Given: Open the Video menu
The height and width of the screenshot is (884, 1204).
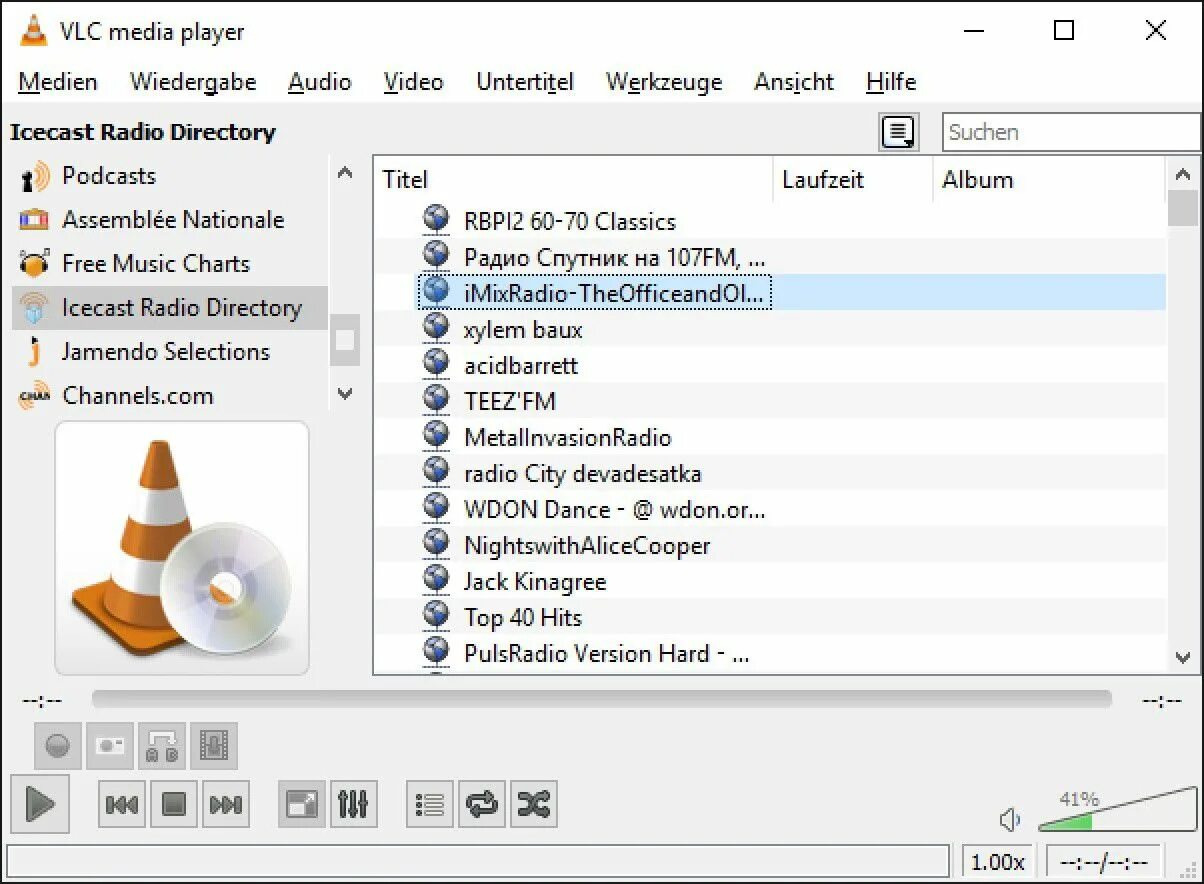Looking at the screenshot, I should (x=413, y=82).
